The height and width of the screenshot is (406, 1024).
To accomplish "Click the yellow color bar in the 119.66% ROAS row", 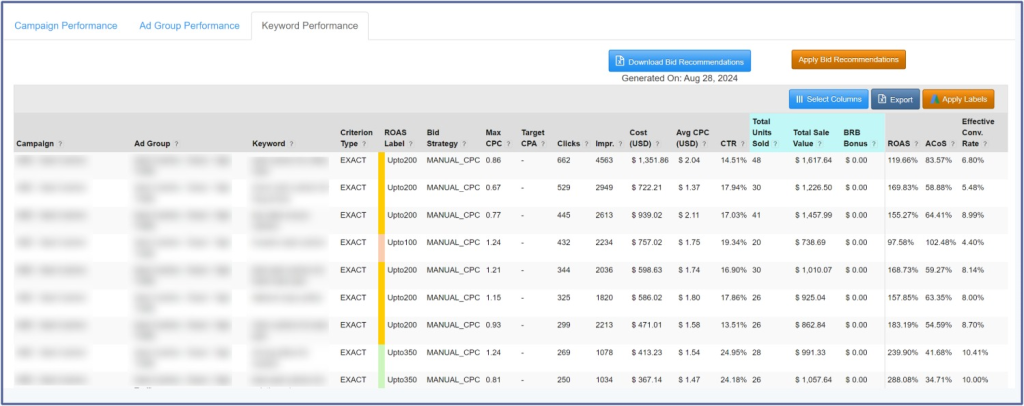I will tap(381, 166).
